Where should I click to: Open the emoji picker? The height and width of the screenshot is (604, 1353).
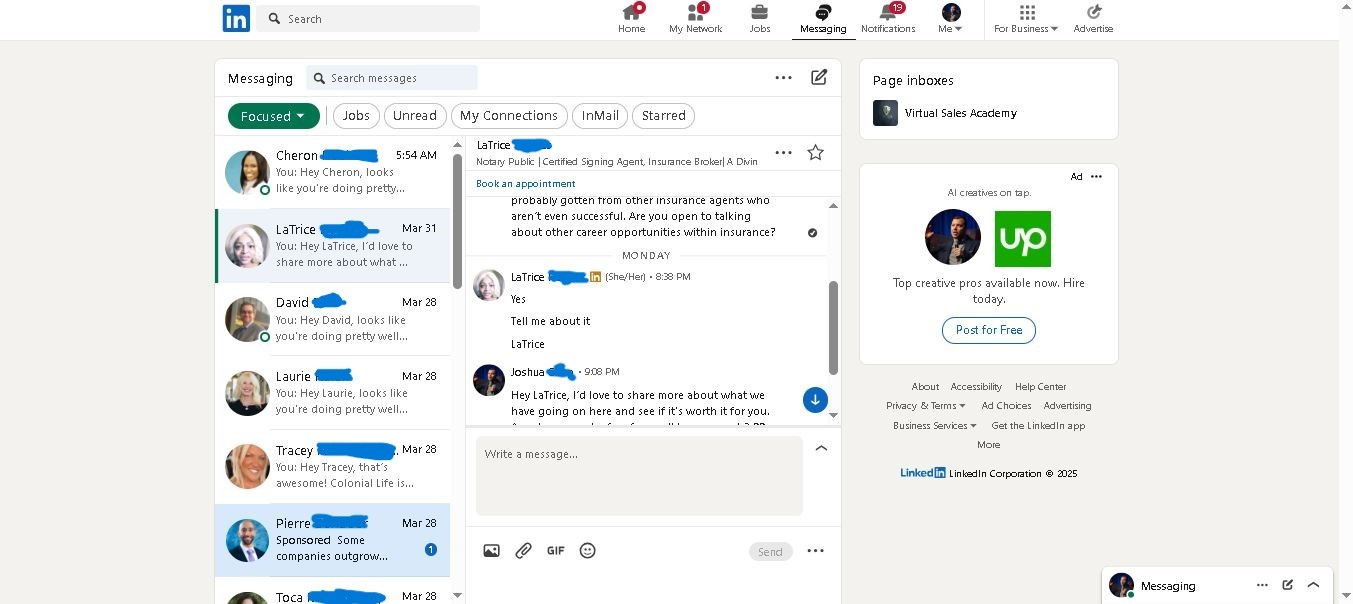tap(588, 551)
